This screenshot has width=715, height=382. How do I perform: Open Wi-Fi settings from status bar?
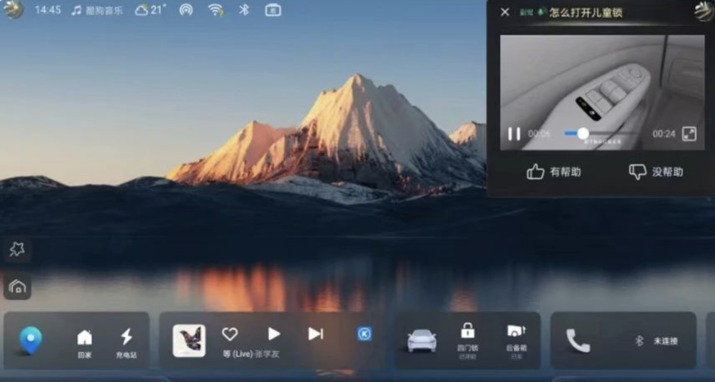tap(216, 10)
